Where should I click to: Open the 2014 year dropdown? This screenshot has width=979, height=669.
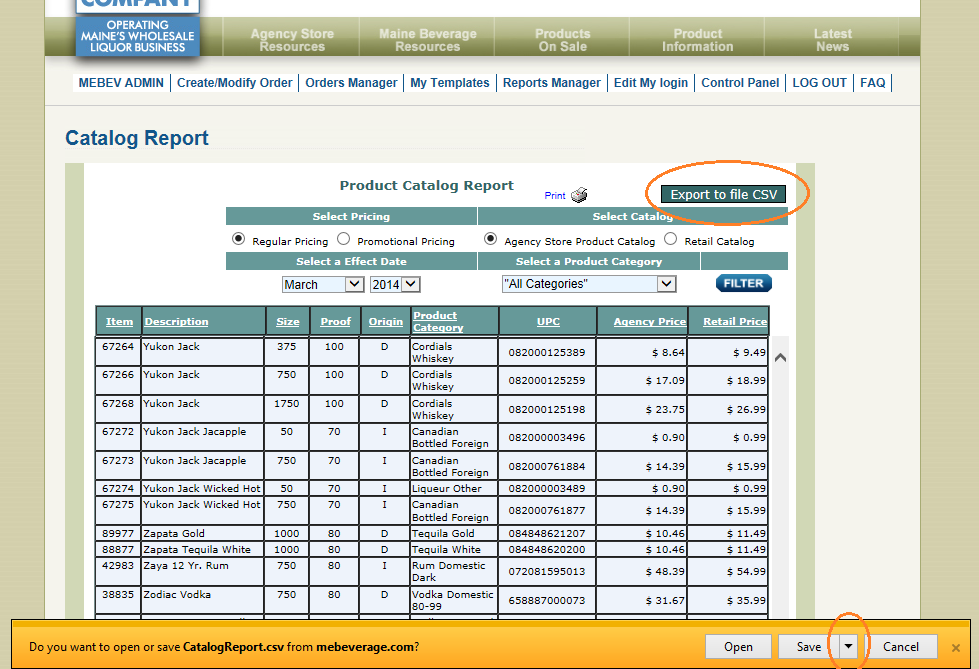395,284
